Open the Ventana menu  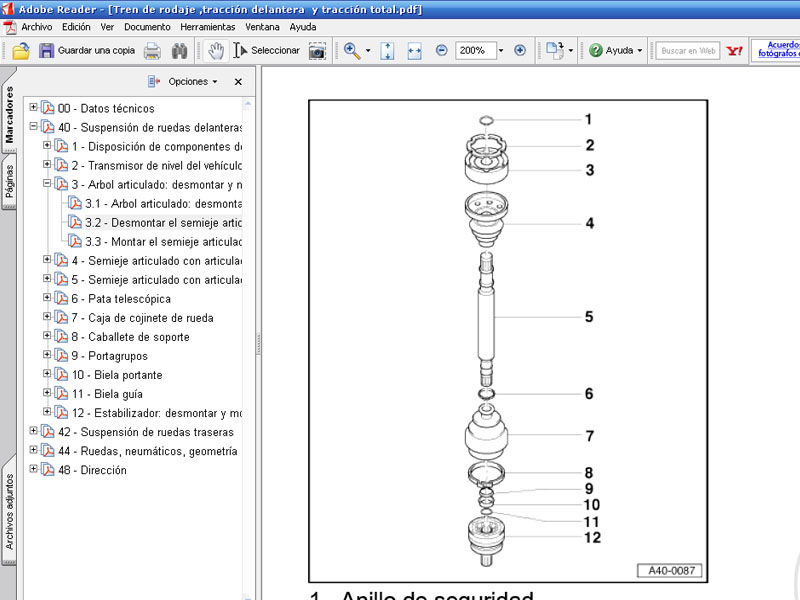tap(262, 27)
